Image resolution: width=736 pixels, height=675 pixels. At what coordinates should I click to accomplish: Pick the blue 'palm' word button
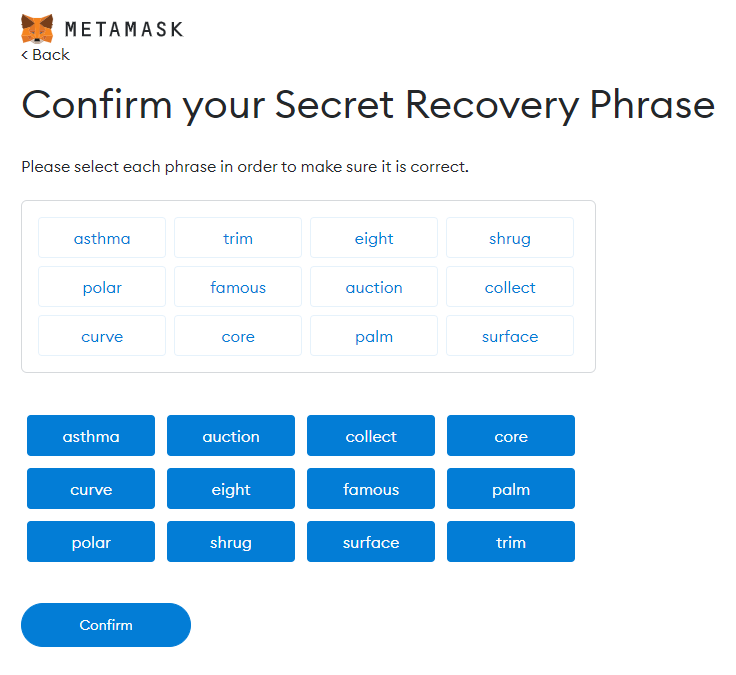coord(511,489)
